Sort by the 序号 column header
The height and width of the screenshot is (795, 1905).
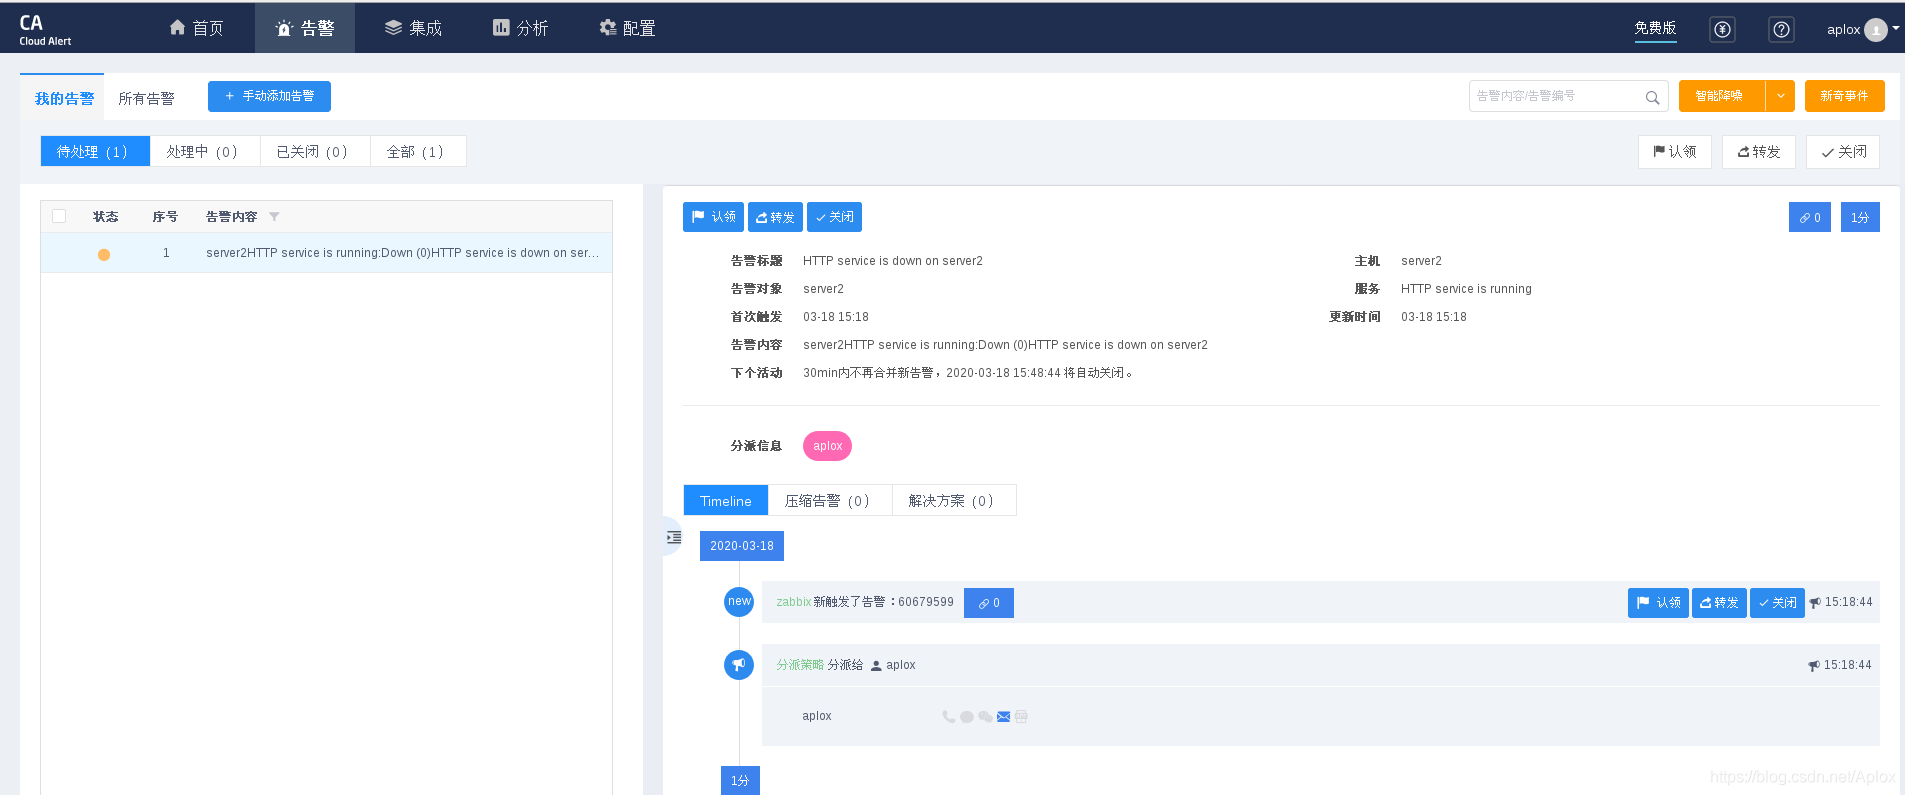(165, 217)
